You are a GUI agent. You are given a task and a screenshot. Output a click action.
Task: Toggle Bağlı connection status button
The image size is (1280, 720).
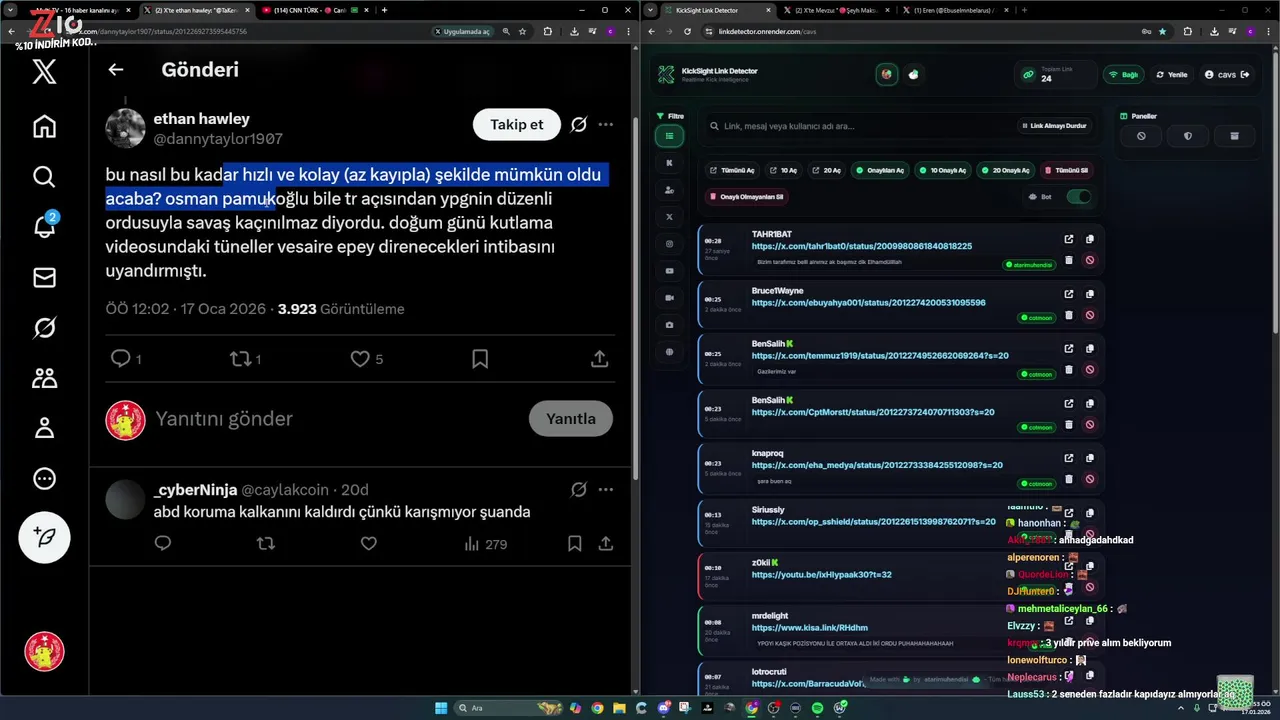point(1124,74)
